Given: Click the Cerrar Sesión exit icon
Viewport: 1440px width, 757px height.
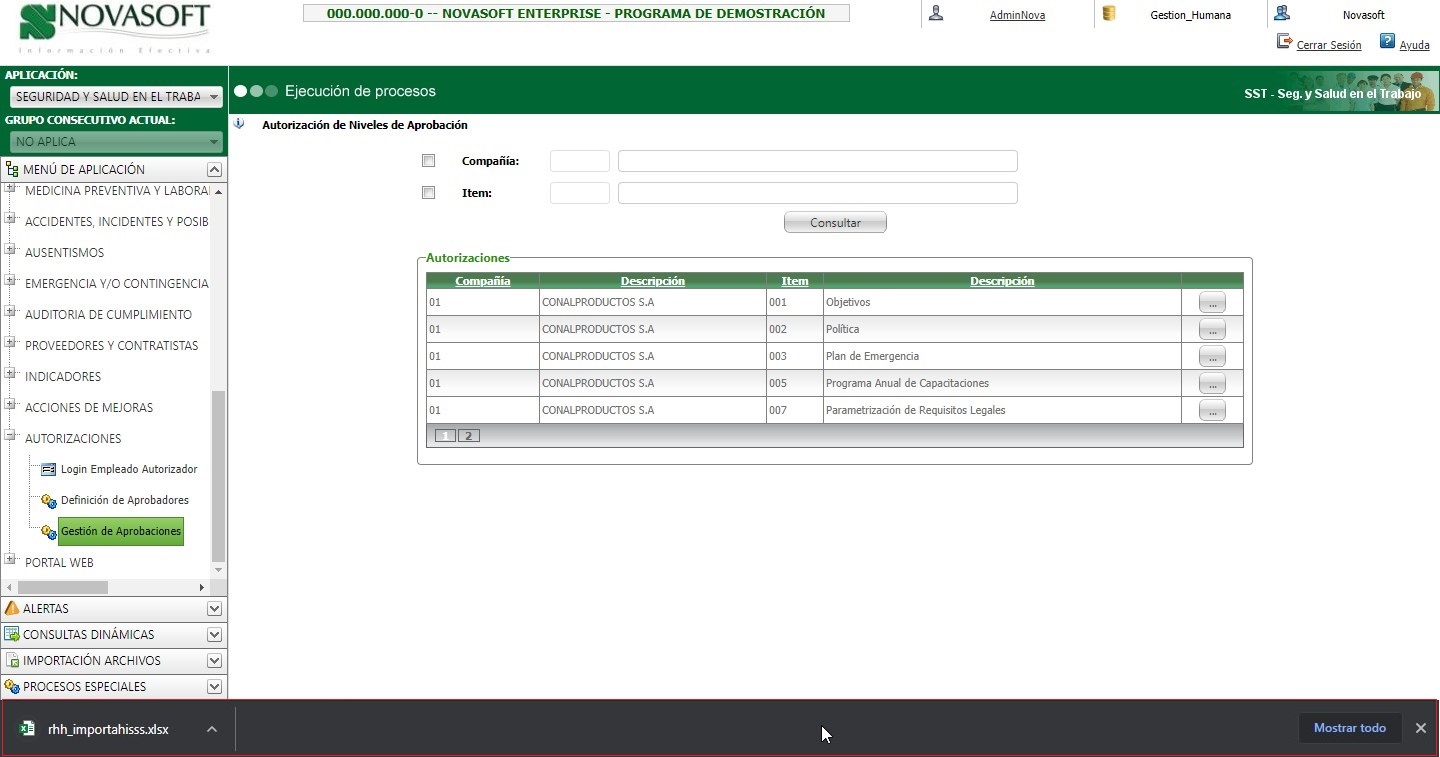Looking at the screenshot, I should tap(1284, 42).
